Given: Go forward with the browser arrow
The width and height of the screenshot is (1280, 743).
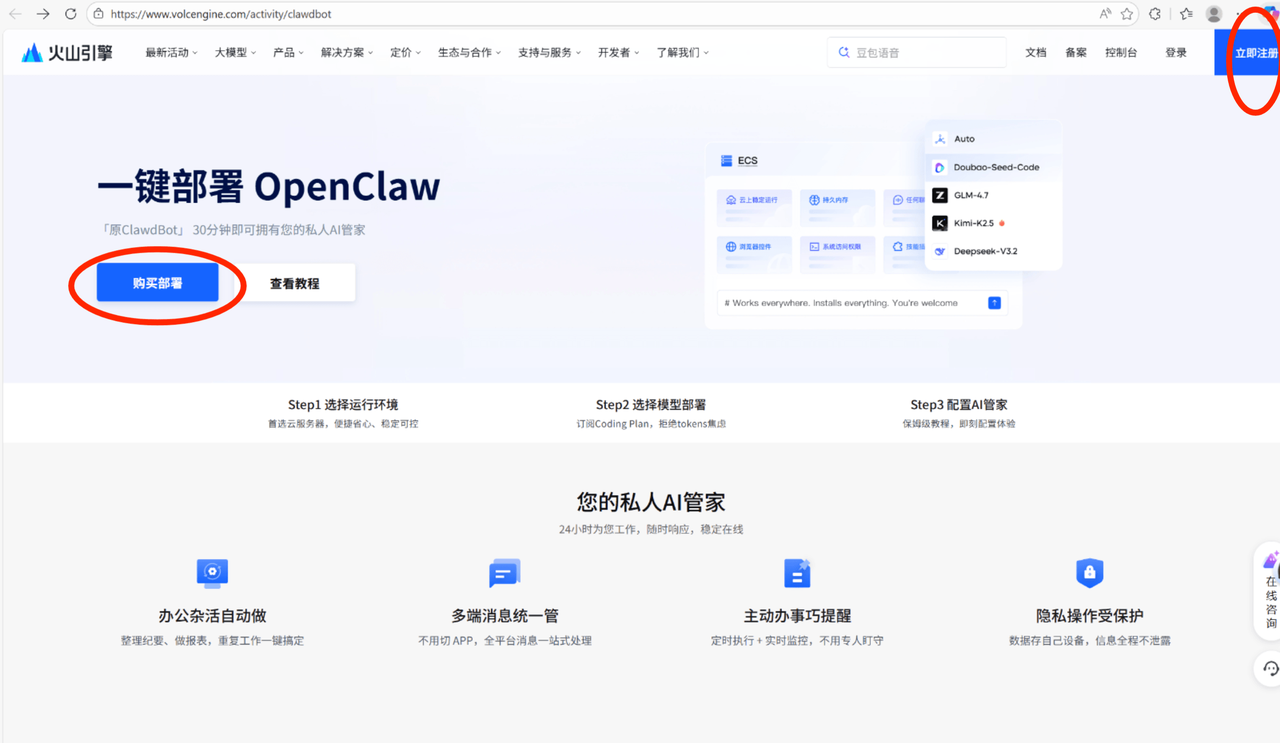Looking at the screenshot, I should [x=43, y=14].
